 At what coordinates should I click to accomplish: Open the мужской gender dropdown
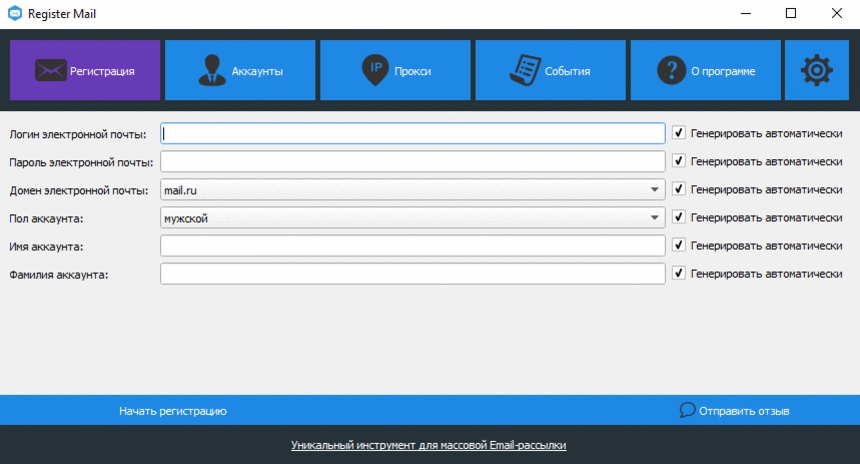(412, 218)
